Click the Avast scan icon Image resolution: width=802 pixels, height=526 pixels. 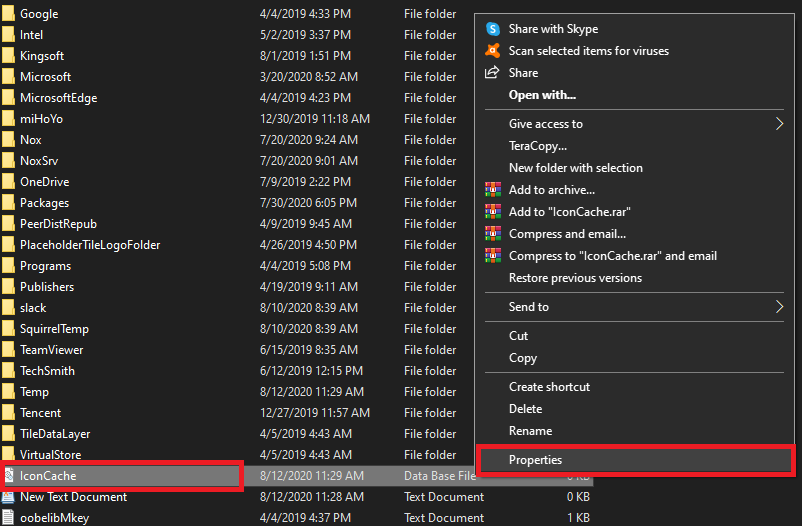pyautogui.click(x=493, y=51)
